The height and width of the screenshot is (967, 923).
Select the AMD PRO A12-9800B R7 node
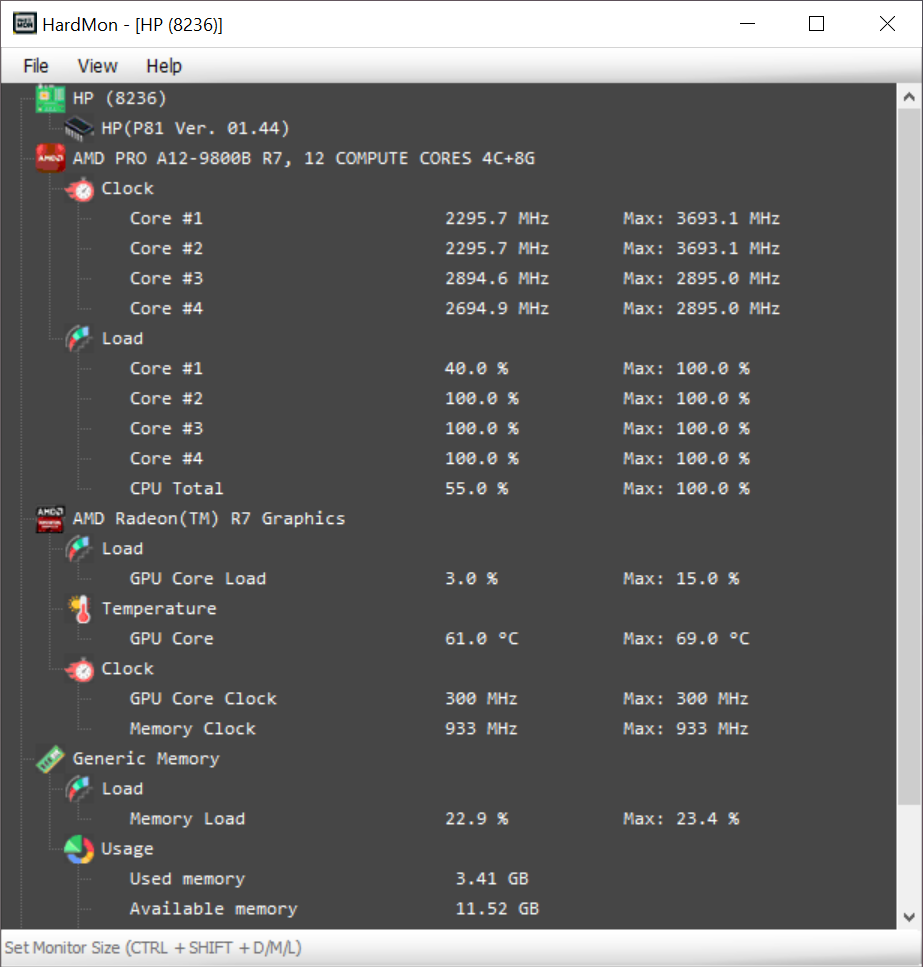pyautogui.click(x=304, y=158)
